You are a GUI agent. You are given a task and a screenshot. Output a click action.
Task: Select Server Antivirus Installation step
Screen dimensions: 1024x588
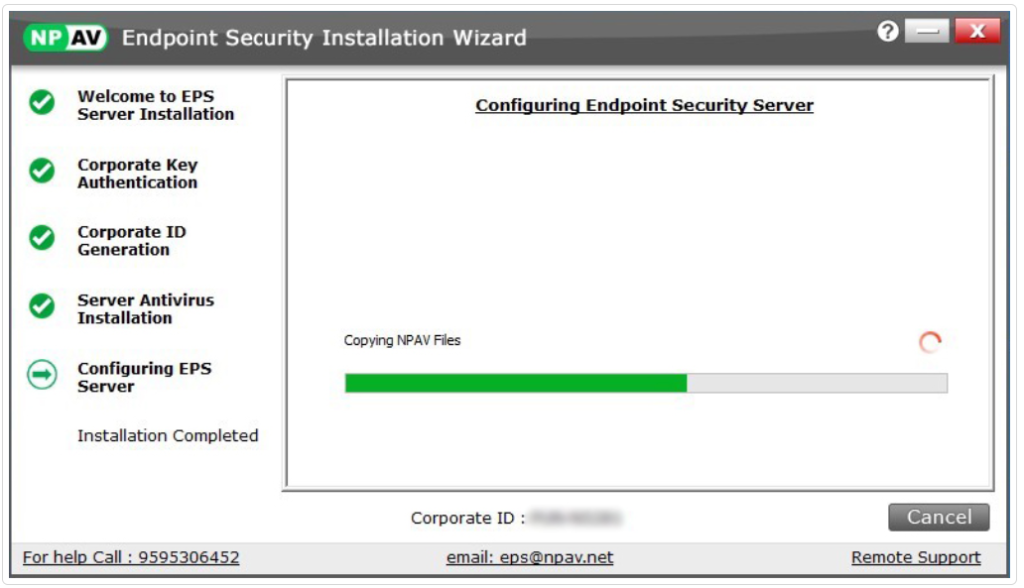pos(145,308)
